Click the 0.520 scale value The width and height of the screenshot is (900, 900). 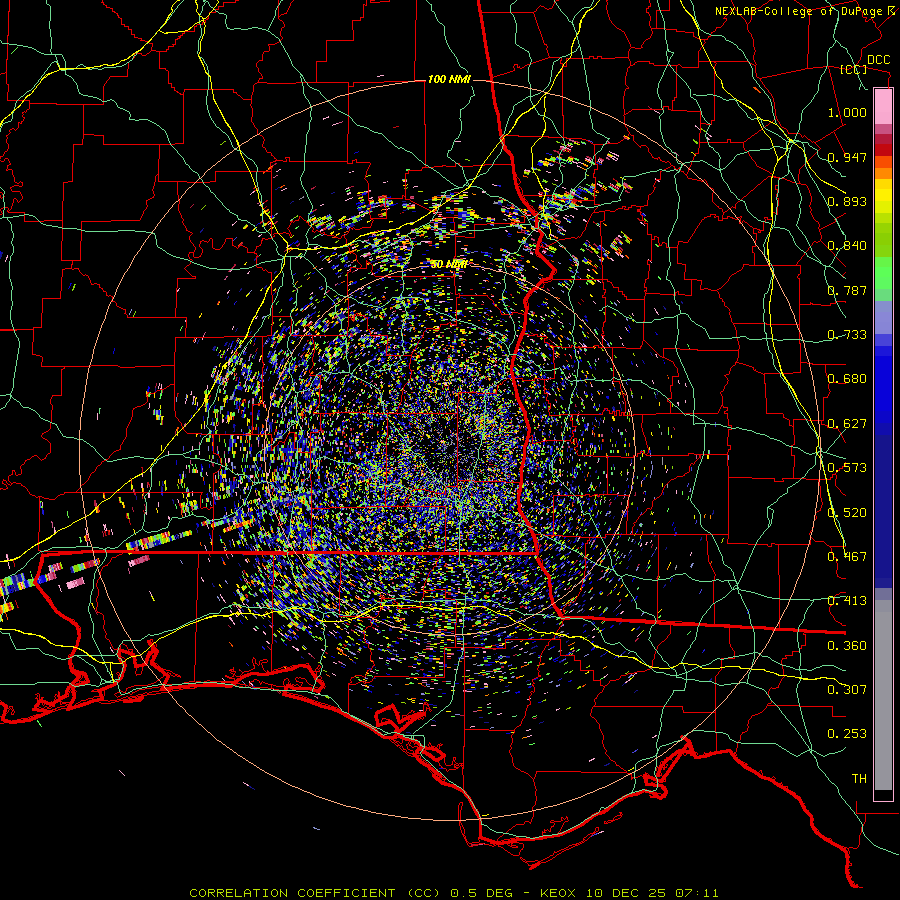point(847,513)
